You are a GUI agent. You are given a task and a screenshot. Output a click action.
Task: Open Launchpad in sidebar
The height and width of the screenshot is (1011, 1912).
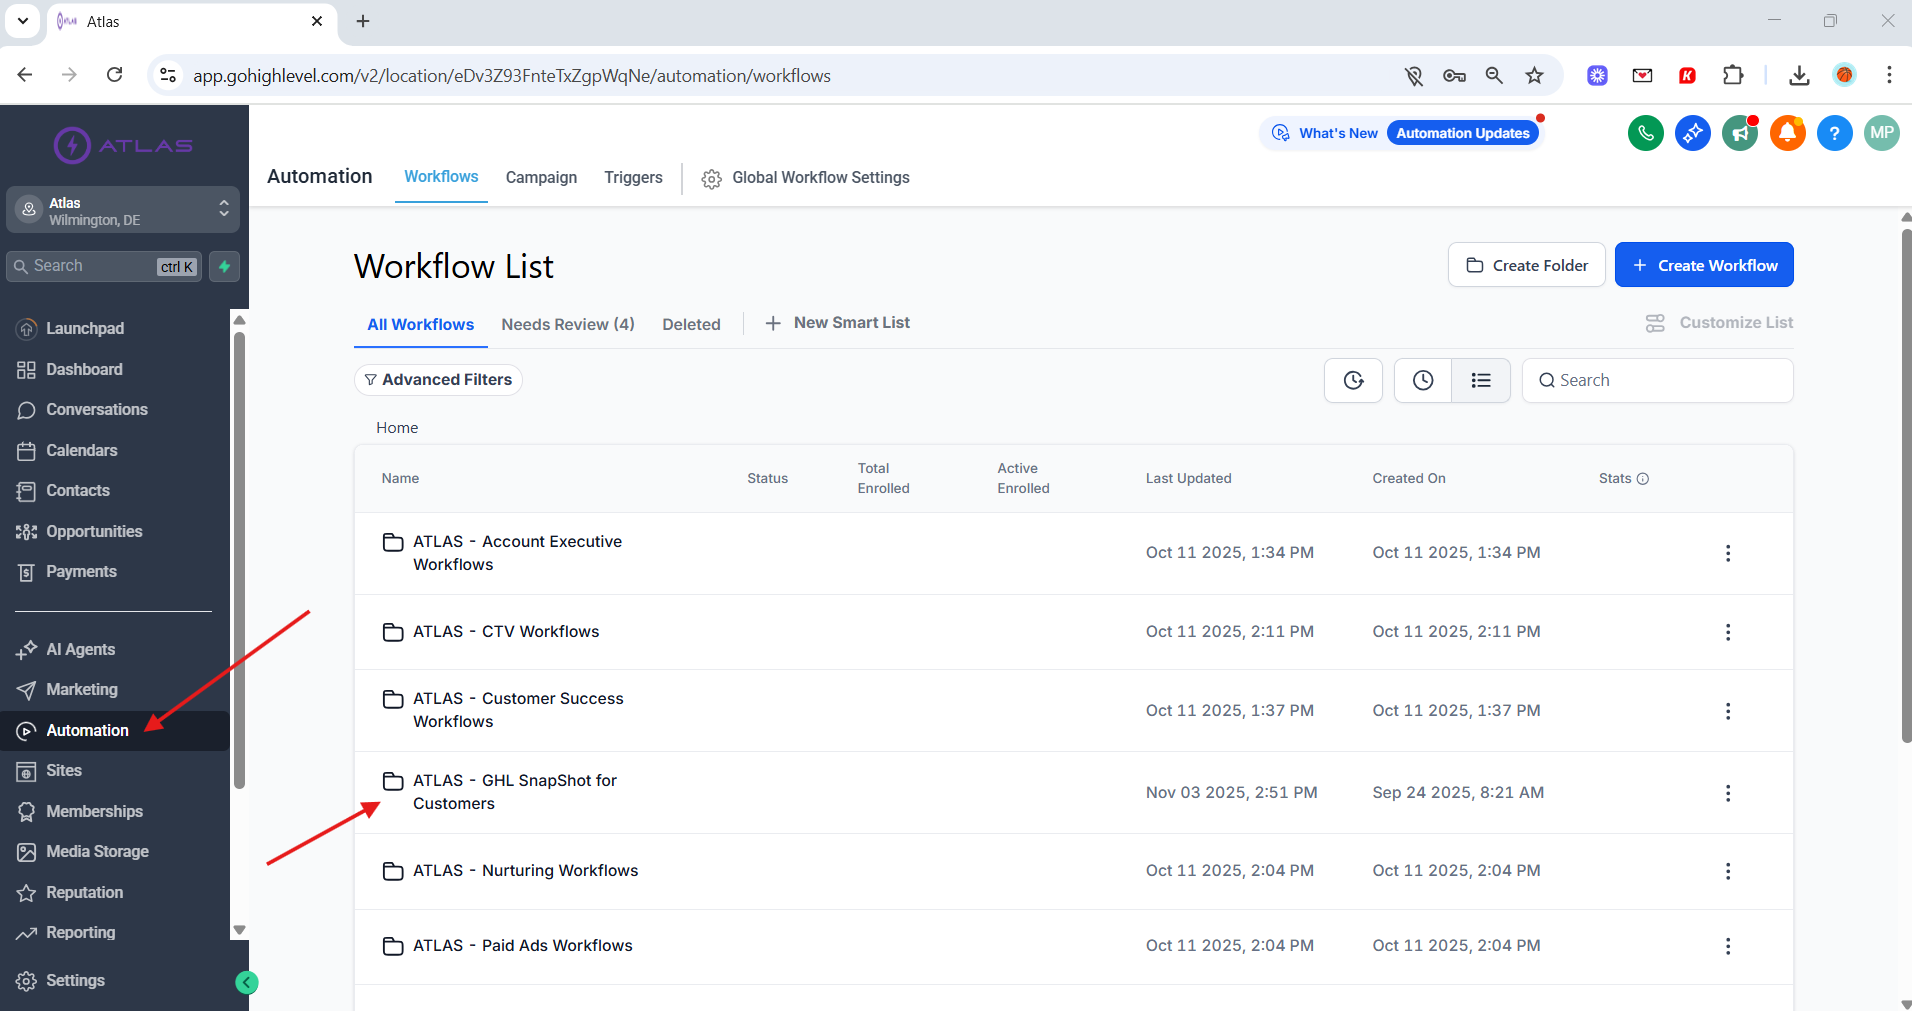[84, 329]
